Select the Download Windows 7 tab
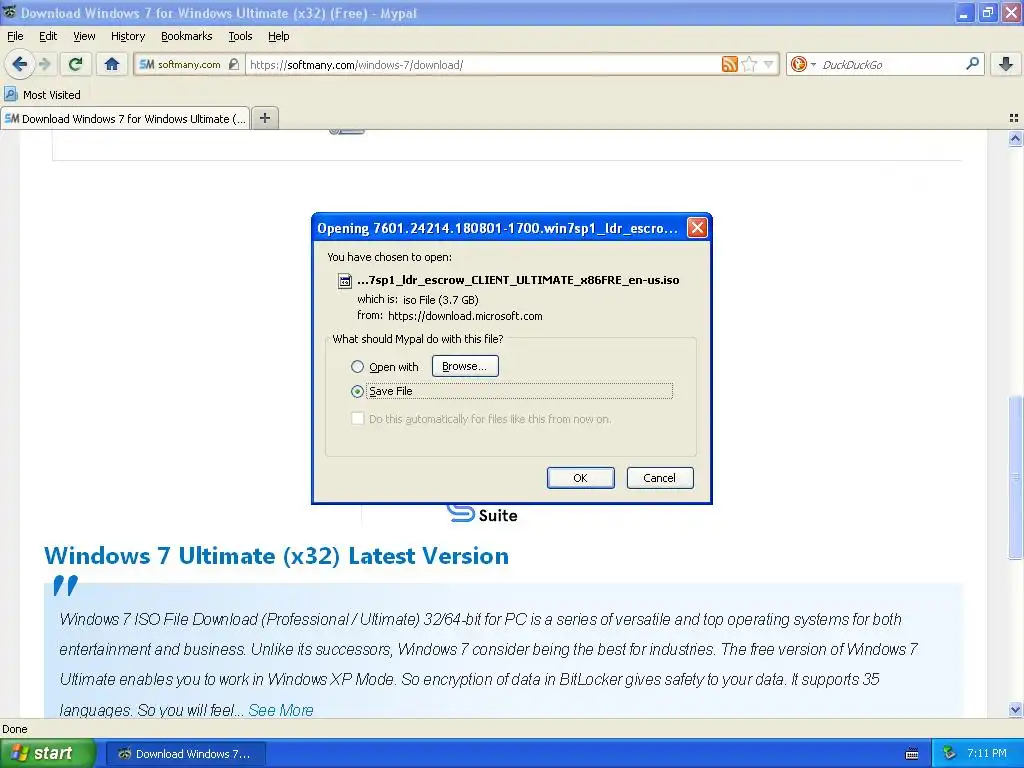Image resolution: width=1024 pixels, height=768 pixels. [125, 118]
